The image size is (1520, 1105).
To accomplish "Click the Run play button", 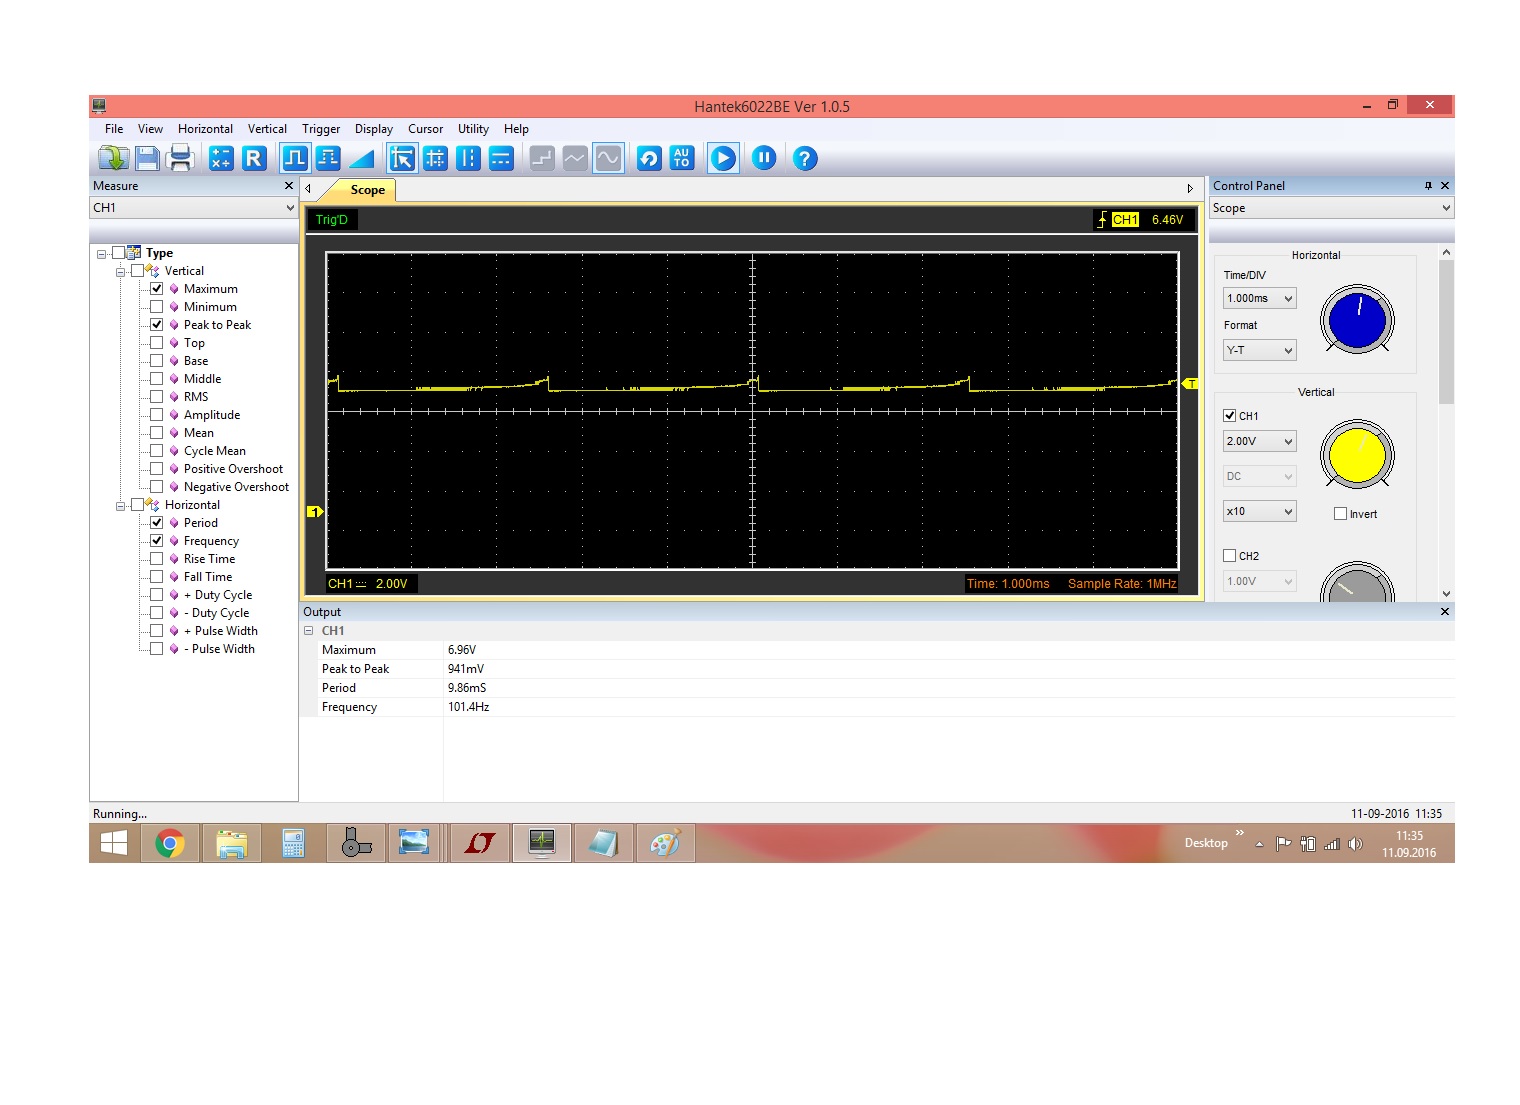I will tap(723, 158).
